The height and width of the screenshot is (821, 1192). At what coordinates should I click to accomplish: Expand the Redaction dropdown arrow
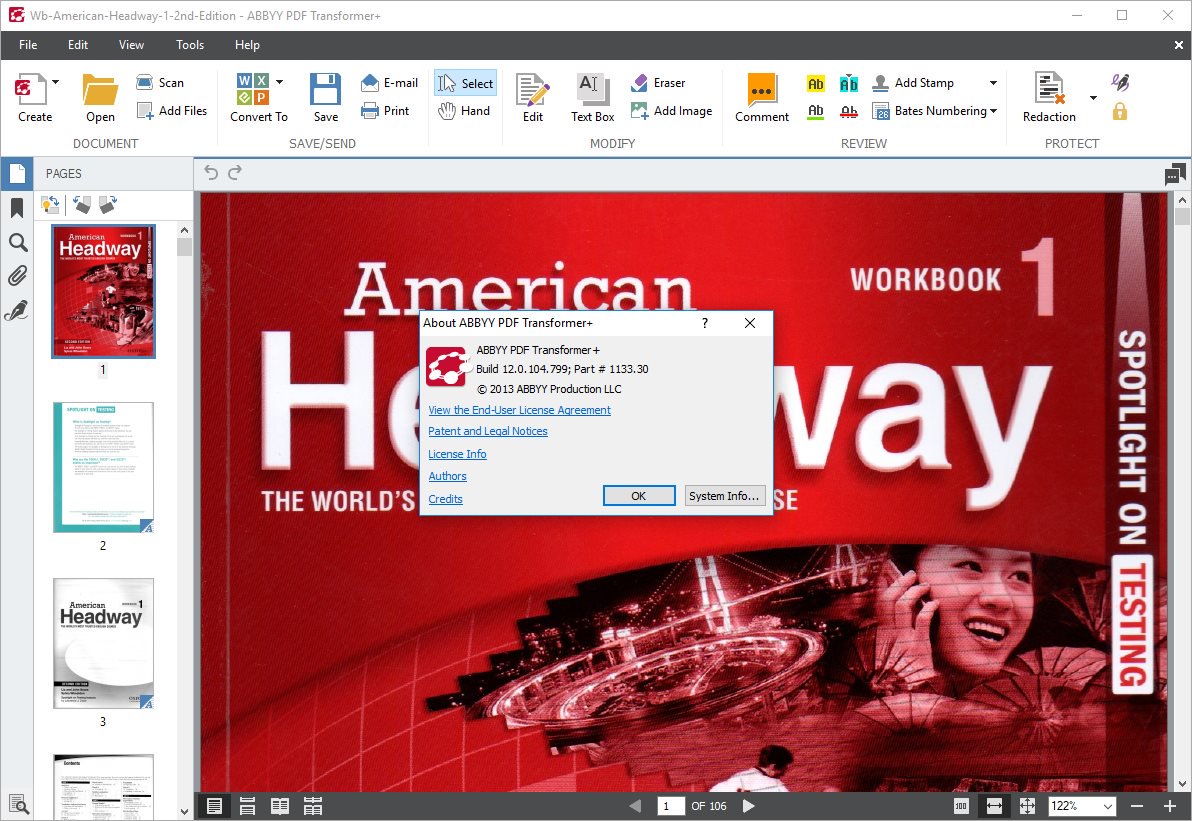[1093, 97]
